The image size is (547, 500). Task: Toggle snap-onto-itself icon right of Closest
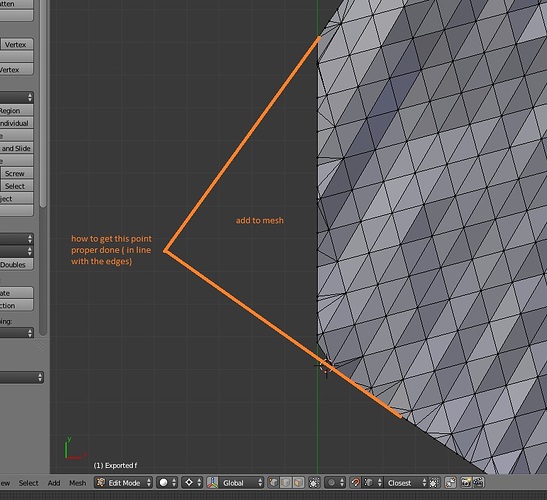[x=434, y=483]
